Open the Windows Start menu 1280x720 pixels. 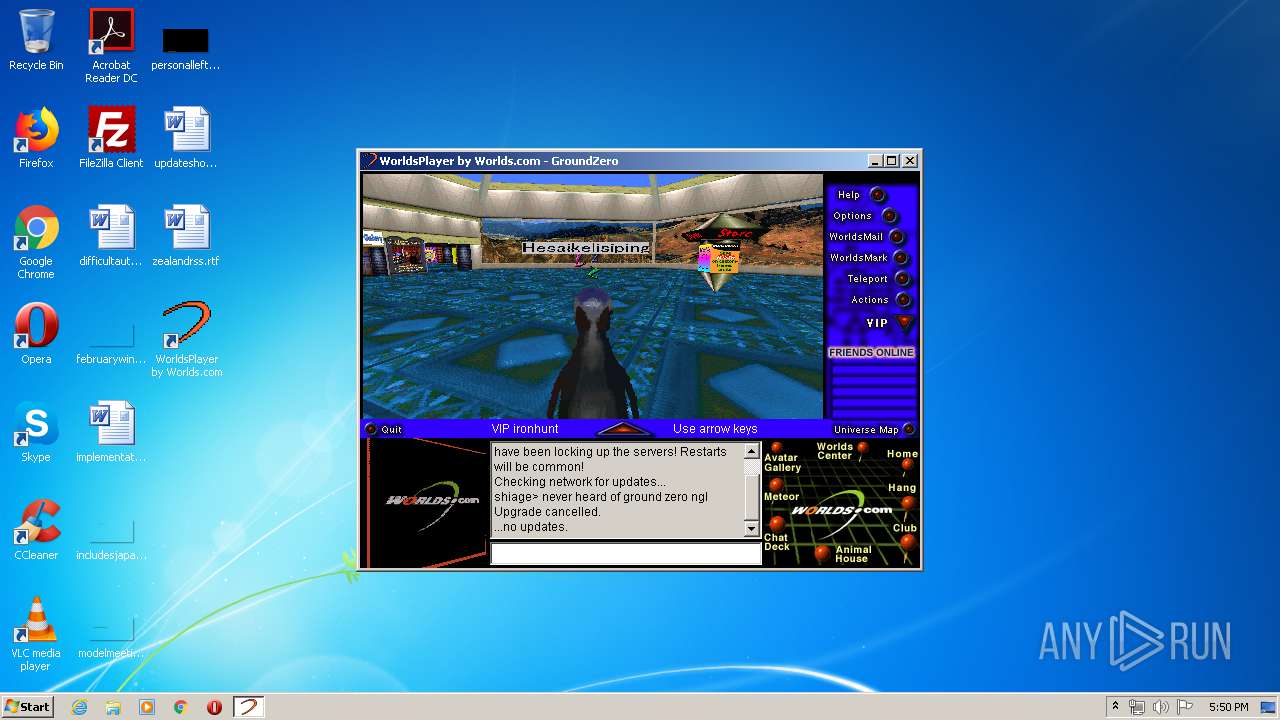tap(27, 706)
